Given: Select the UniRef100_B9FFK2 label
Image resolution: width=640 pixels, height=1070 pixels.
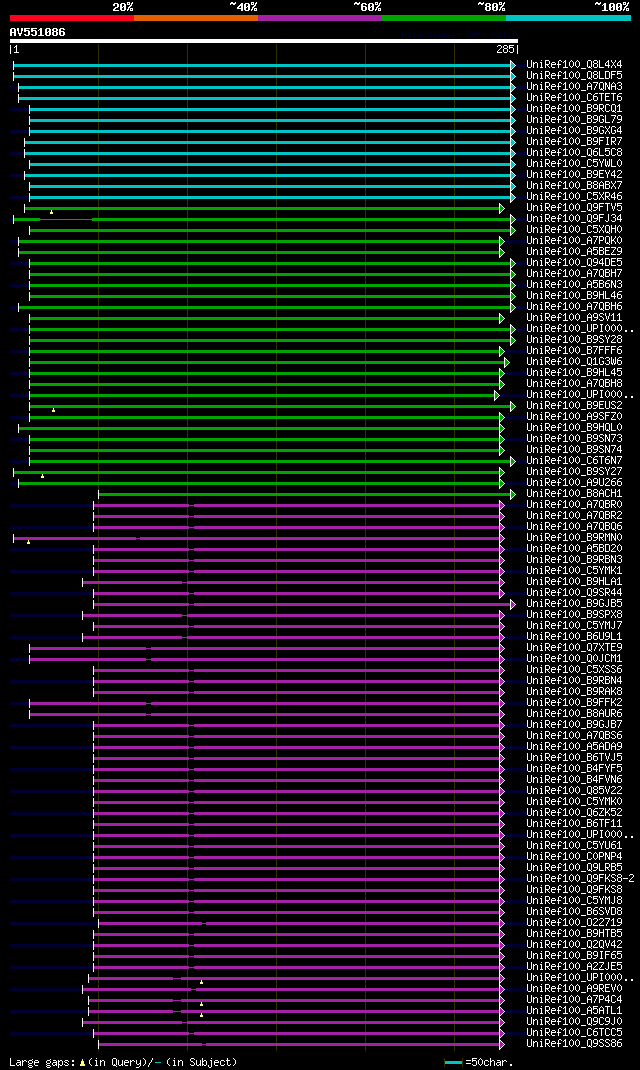Looking at the screenshot, I should click(x=574, y=703).
